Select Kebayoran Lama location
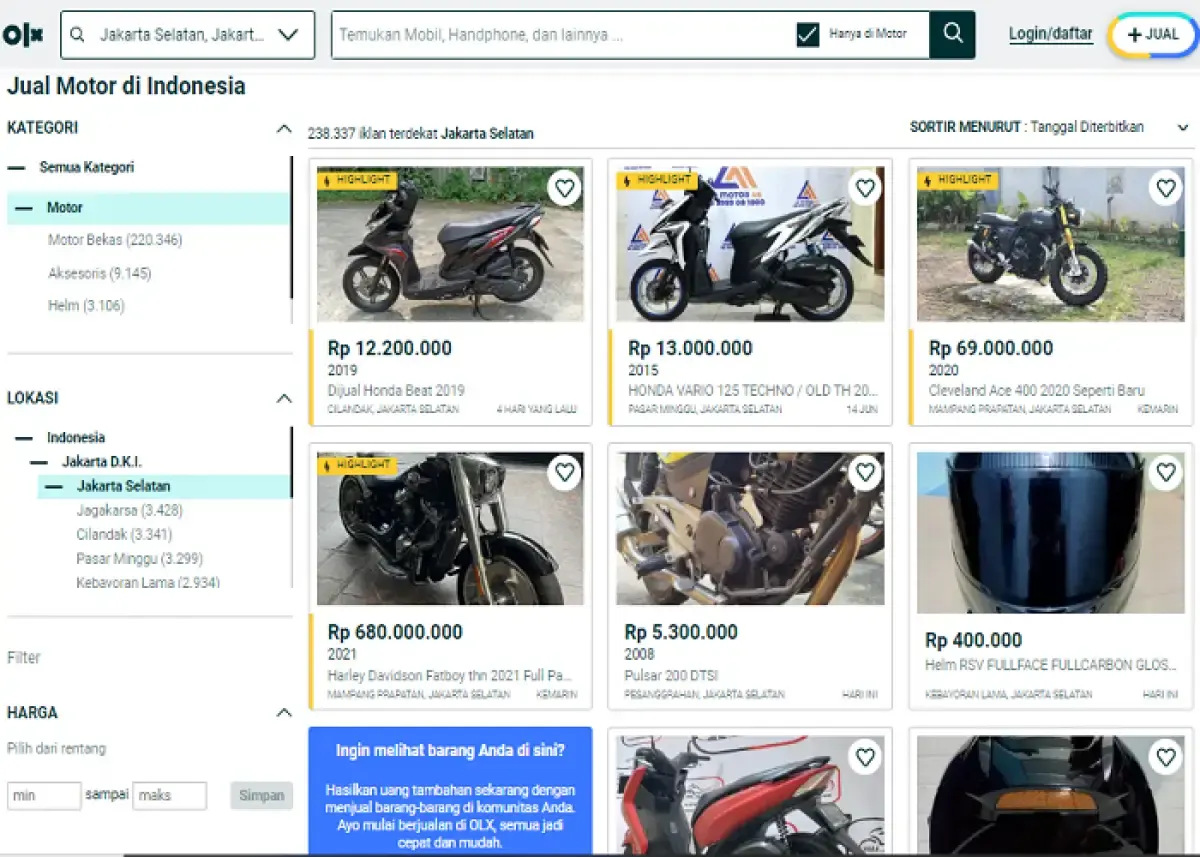The width and height of the screenshot is (1200, 857). pyautogui.click(x=148, y=582)
